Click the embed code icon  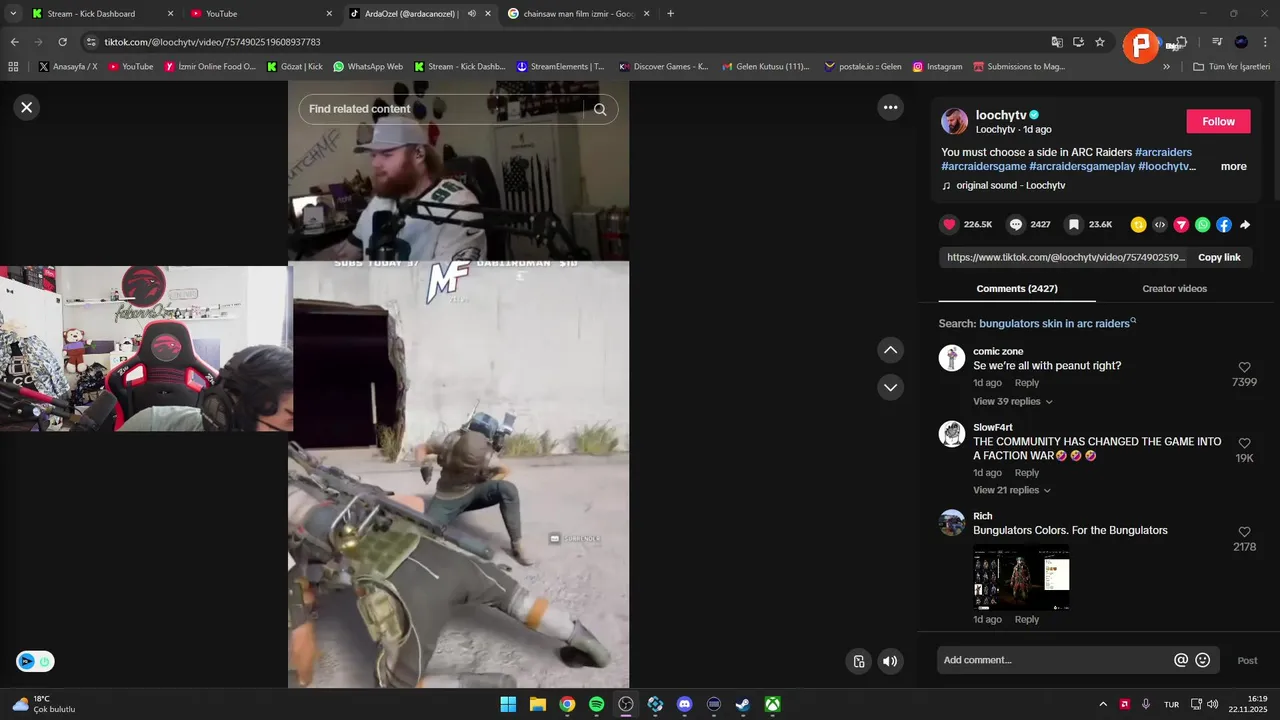click(1160, 225)
